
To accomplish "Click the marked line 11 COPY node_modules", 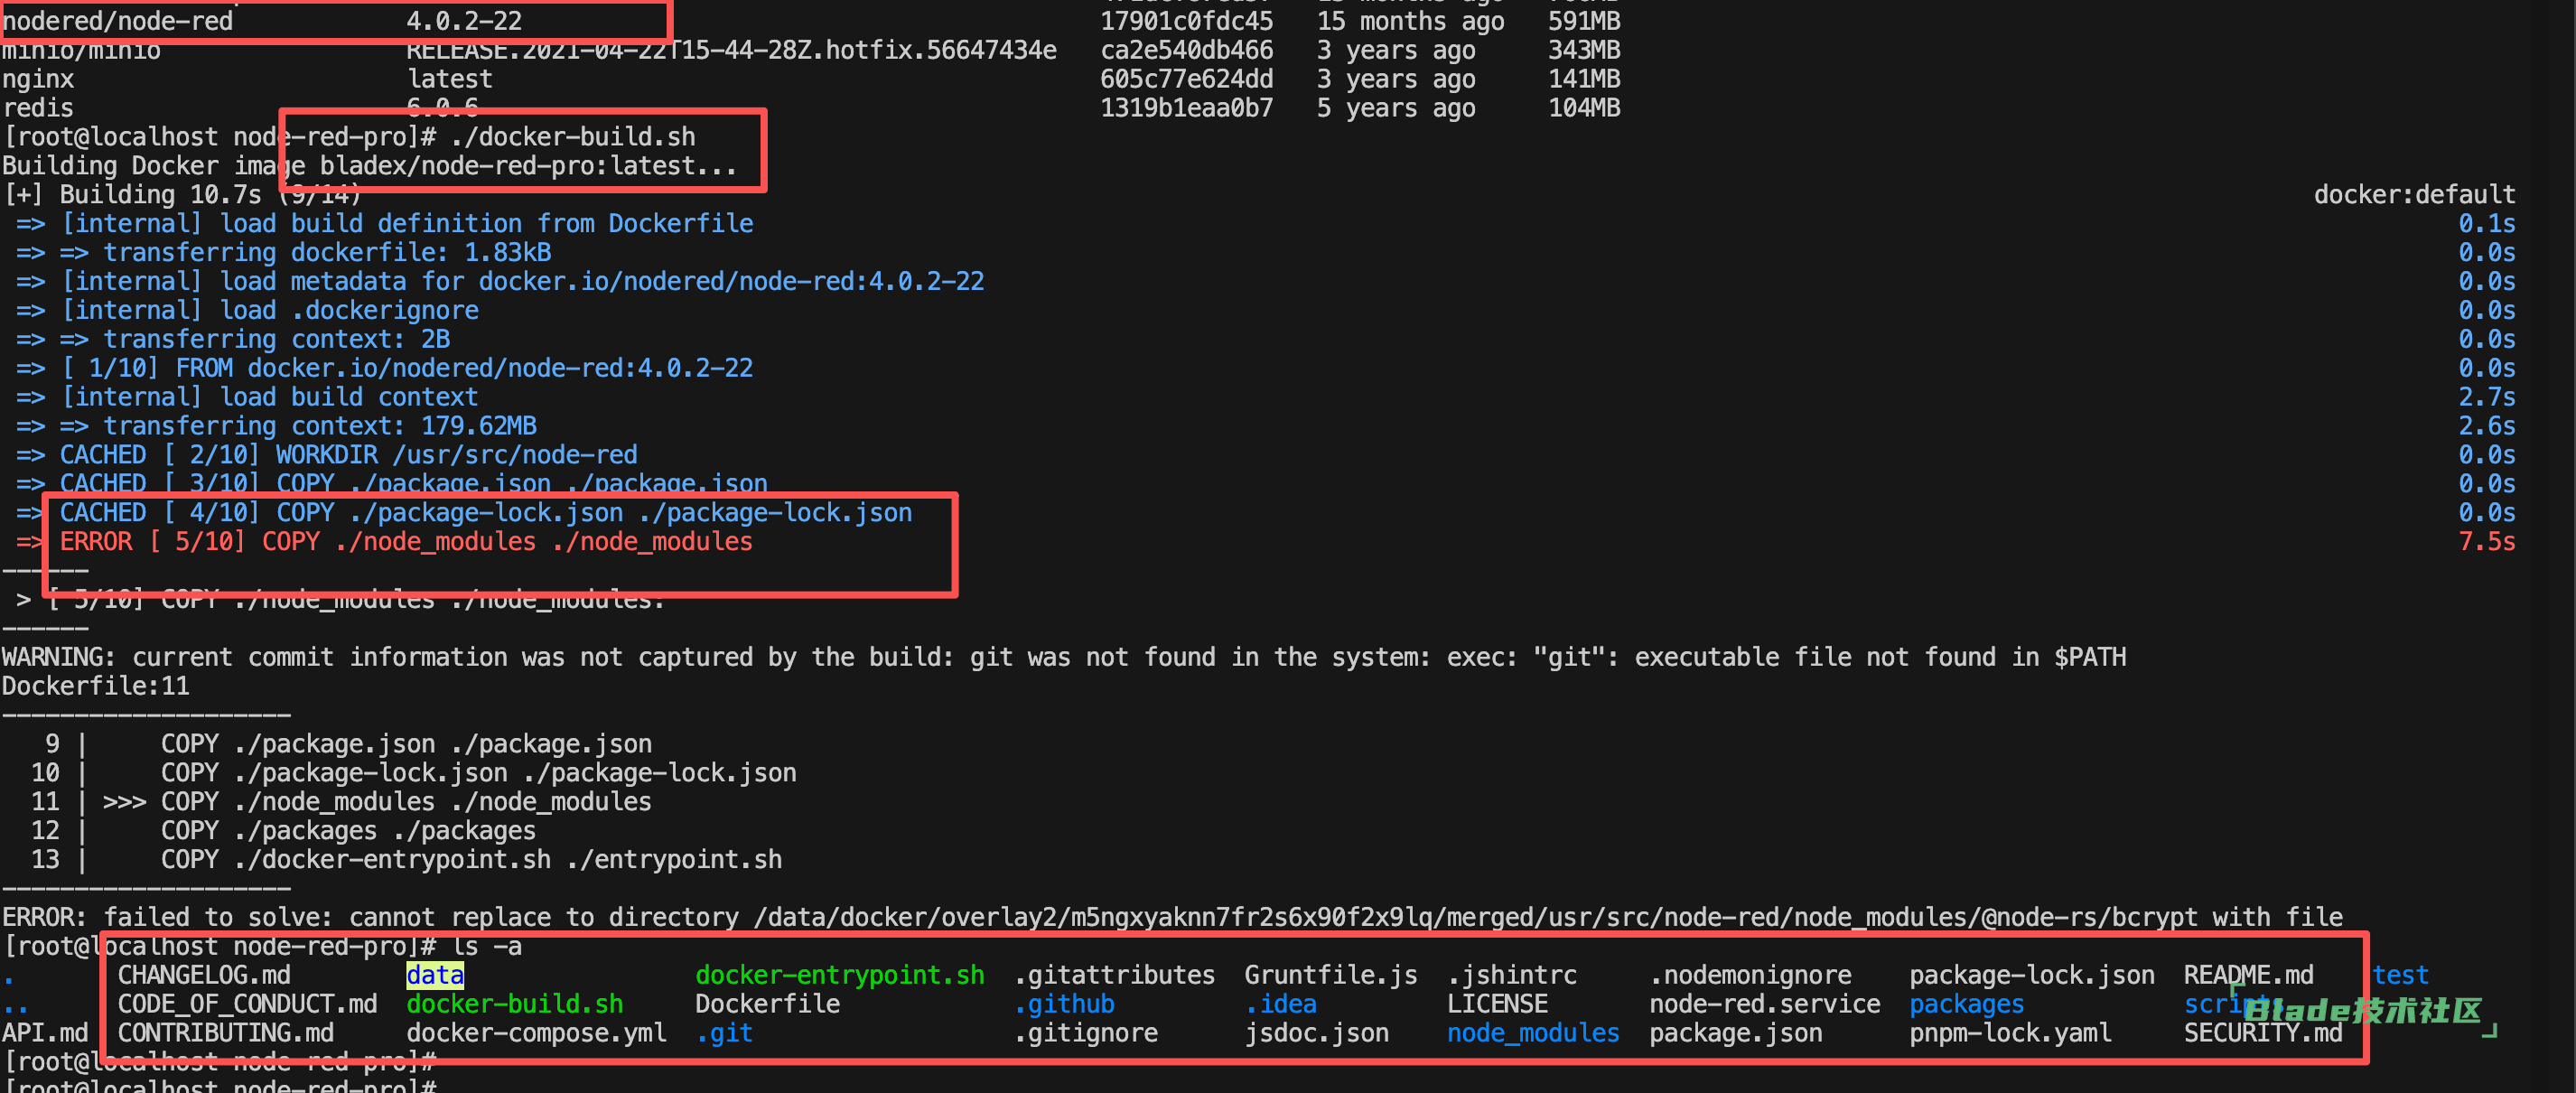I will click(x=405, y=802).
